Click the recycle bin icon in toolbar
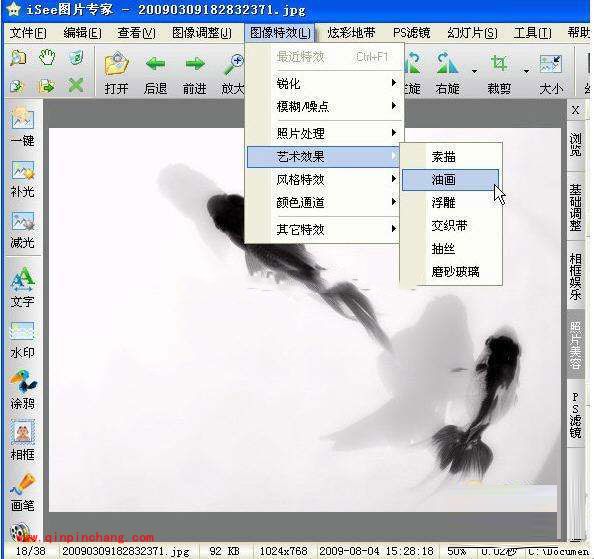The width and height of the screenshot is (594, 559). [x=76, y=58]
